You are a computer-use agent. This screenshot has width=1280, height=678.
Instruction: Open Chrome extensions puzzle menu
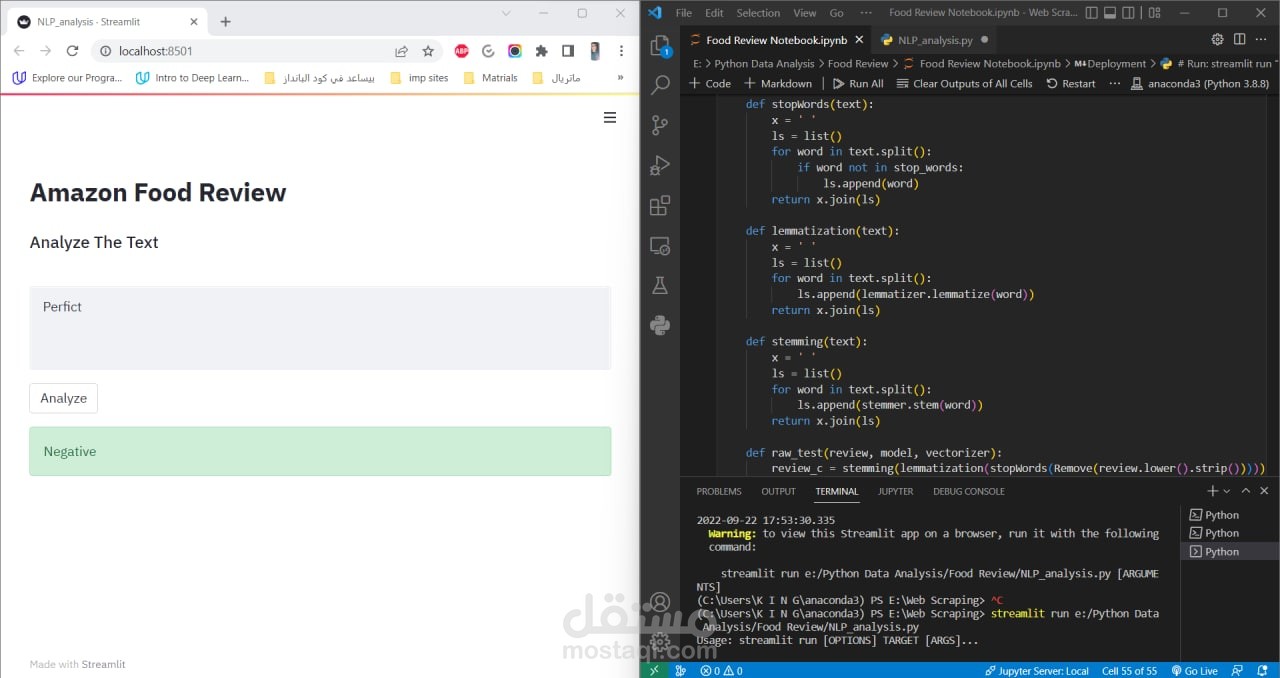click(541, 51)
